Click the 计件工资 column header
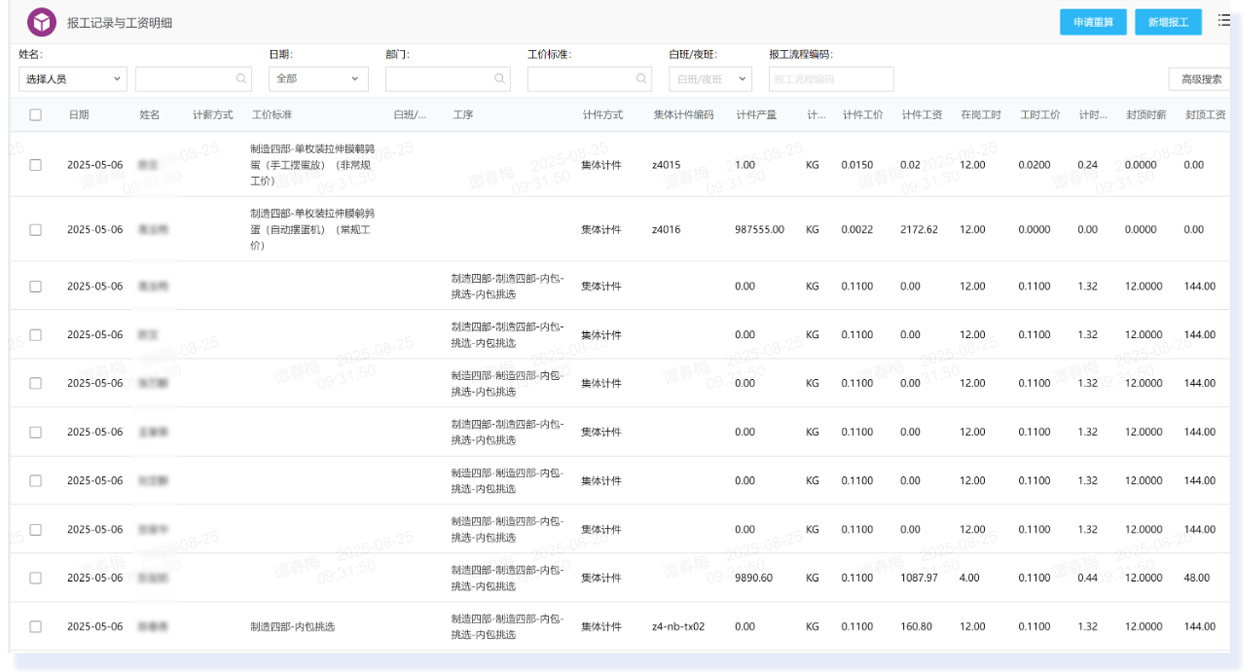Screen dimensions: 1246x672 [922, 115]
